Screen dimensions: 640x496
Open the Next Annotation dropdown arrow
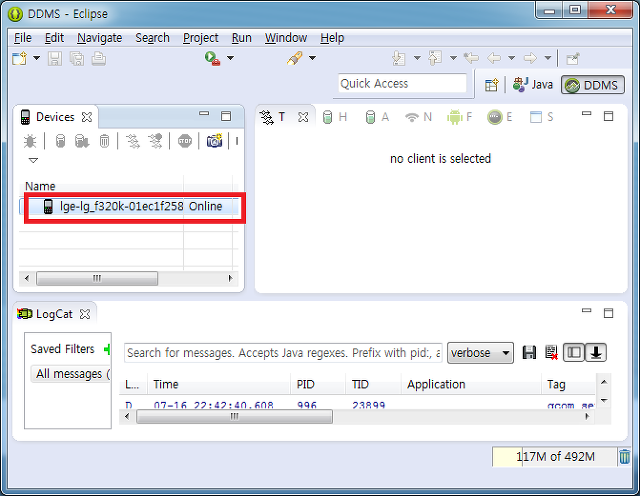(417, 58)
